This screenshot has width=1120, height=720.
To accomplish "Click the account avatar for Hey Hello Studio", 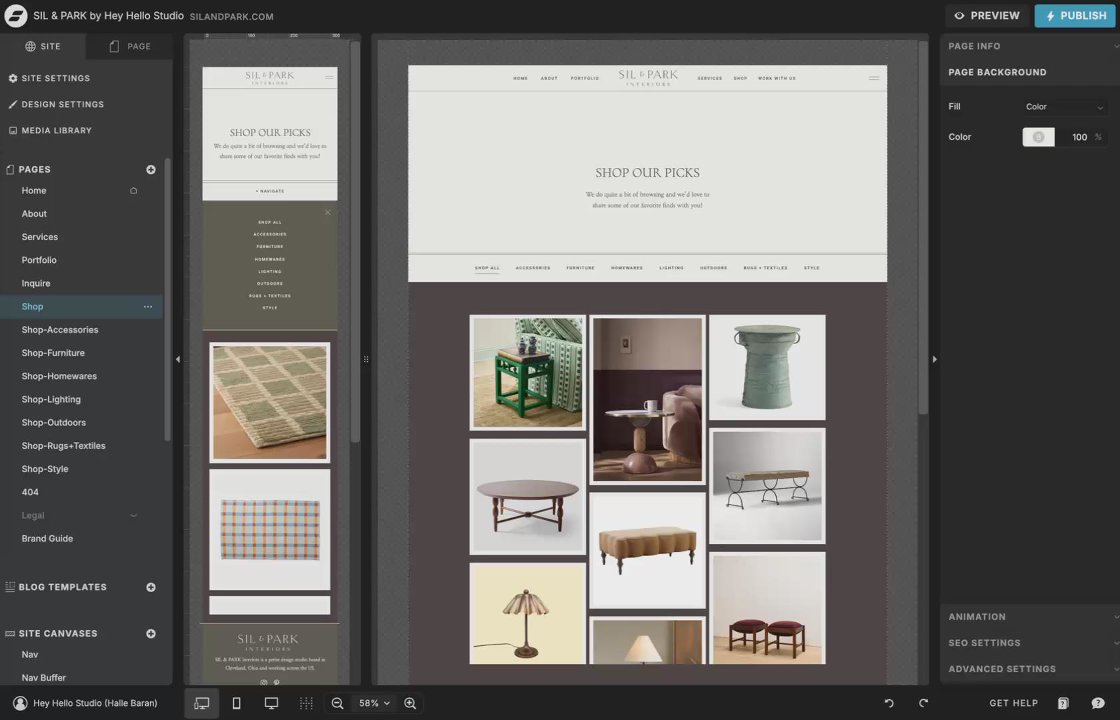I will point(20,704).
